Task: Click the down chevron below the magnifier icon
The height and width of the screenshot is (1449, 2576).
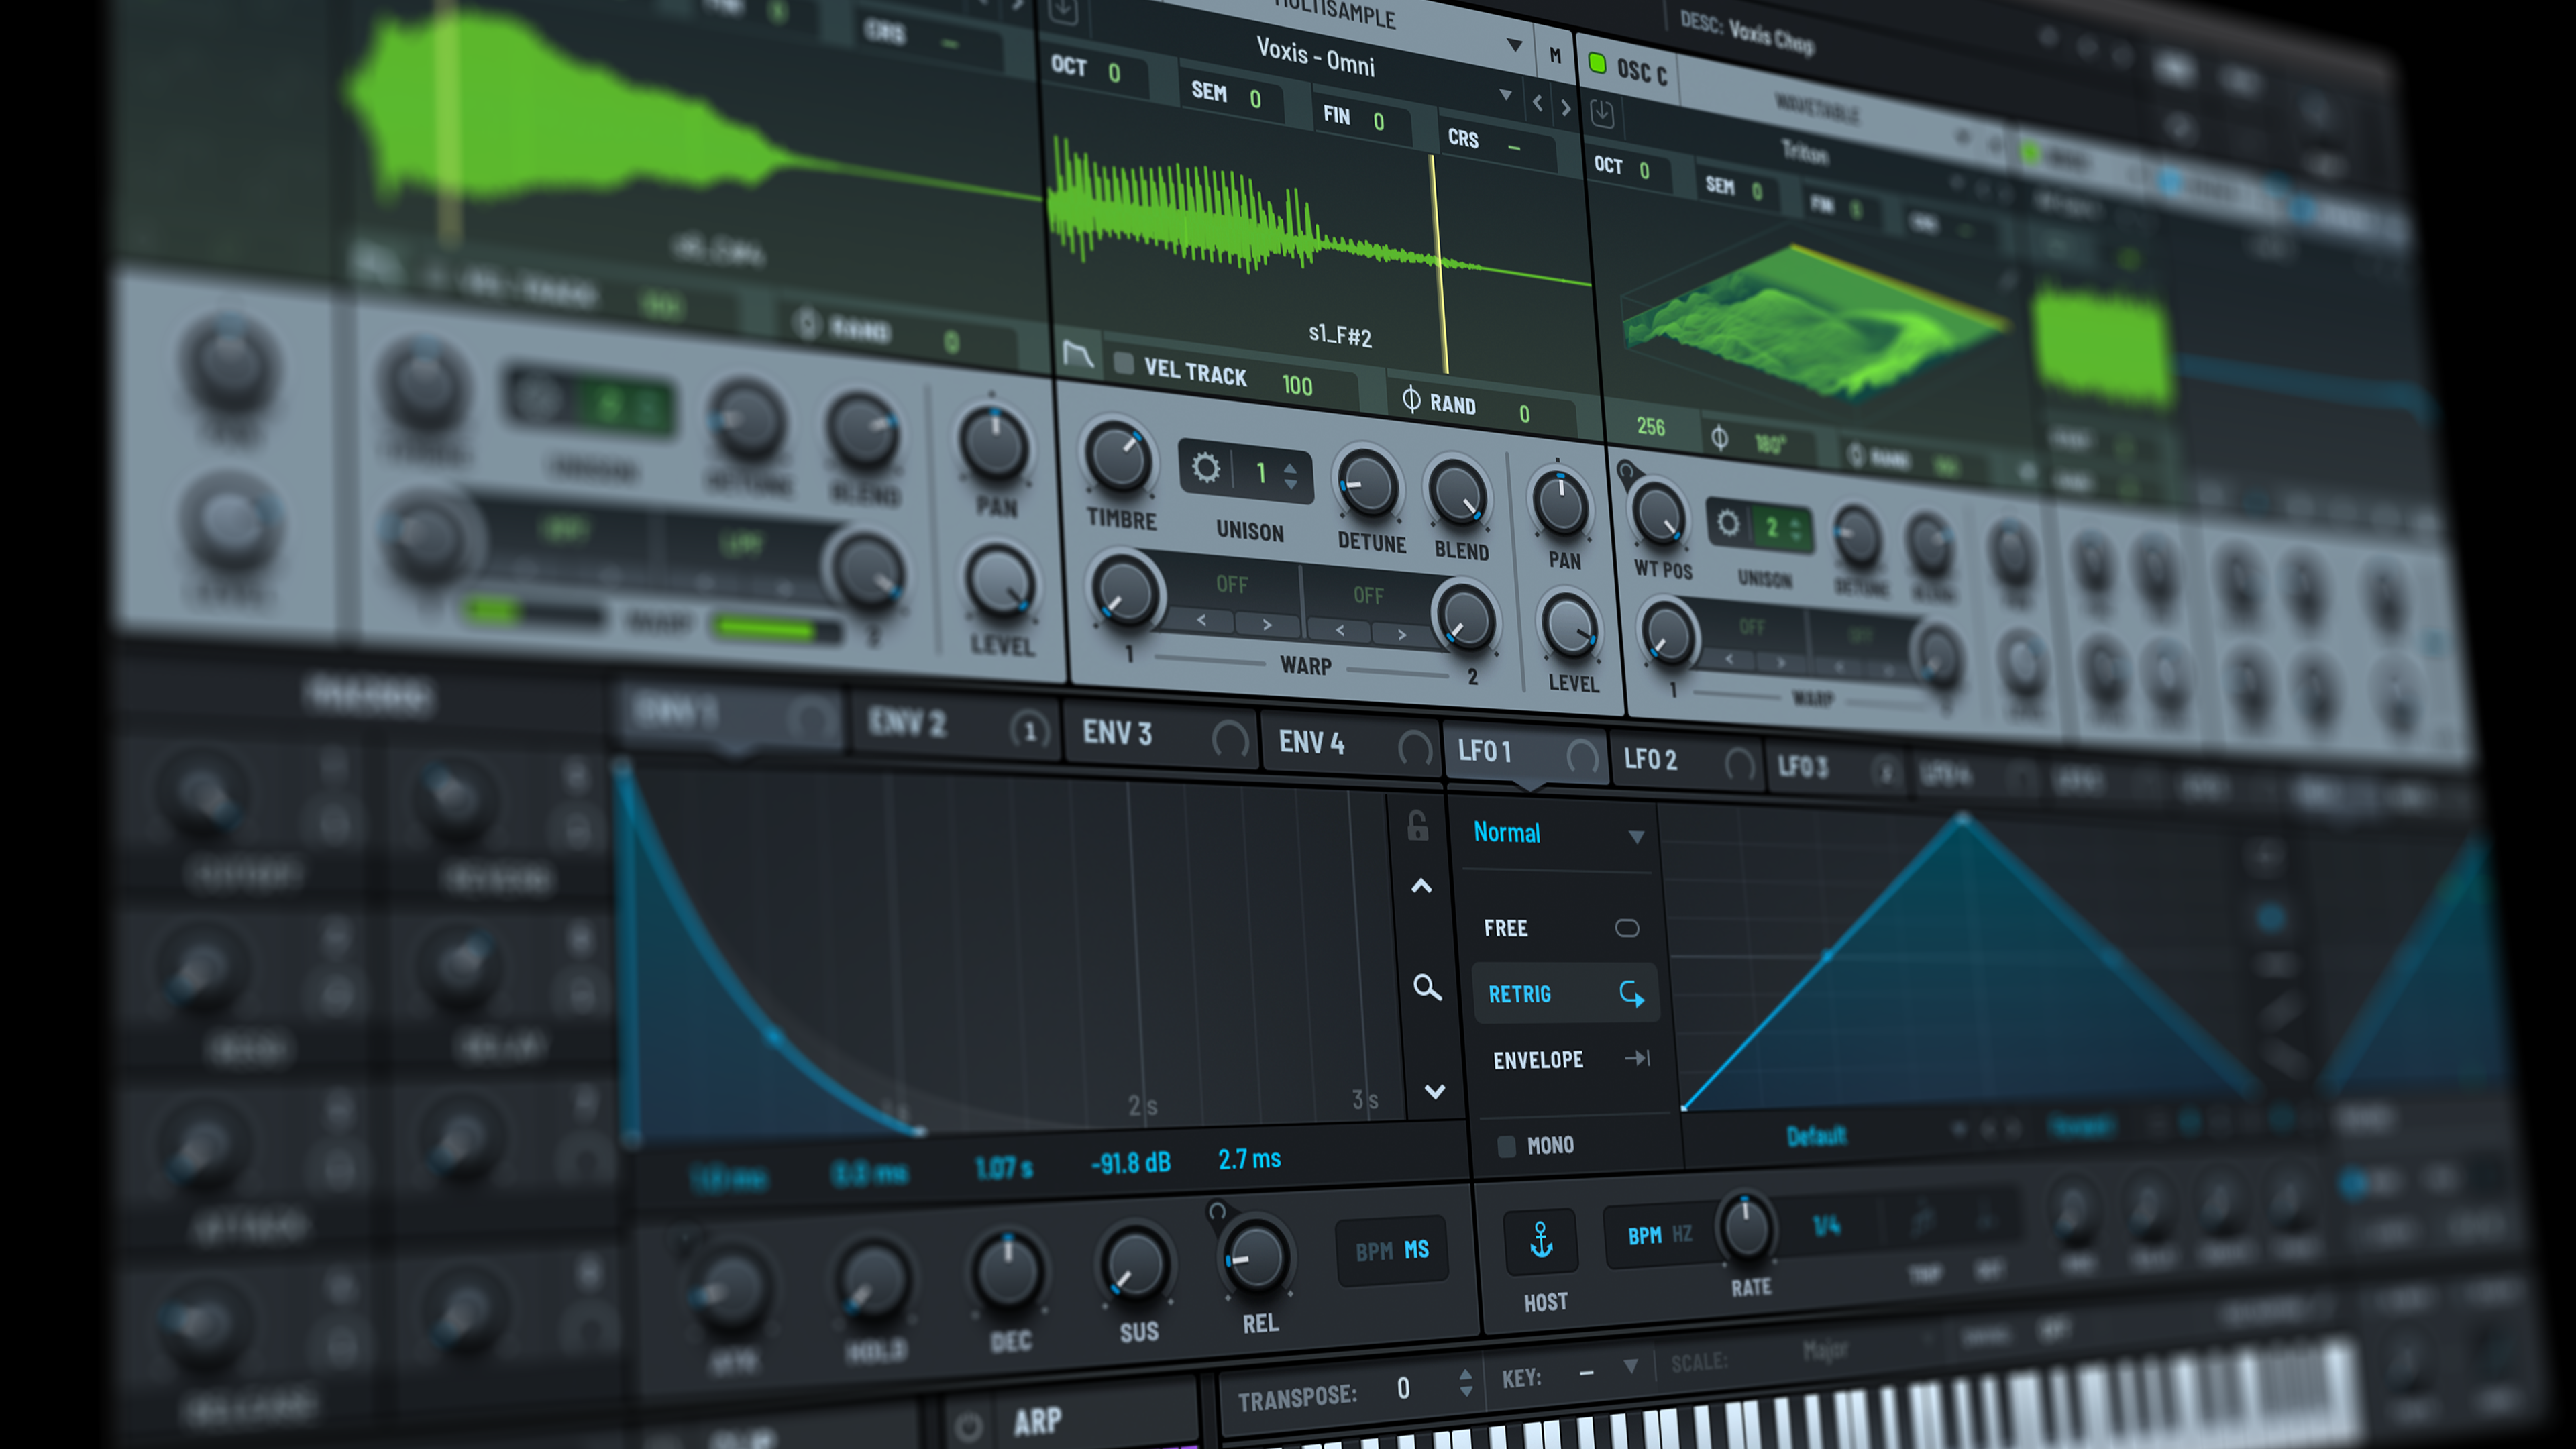Action: (1434, 1091)
